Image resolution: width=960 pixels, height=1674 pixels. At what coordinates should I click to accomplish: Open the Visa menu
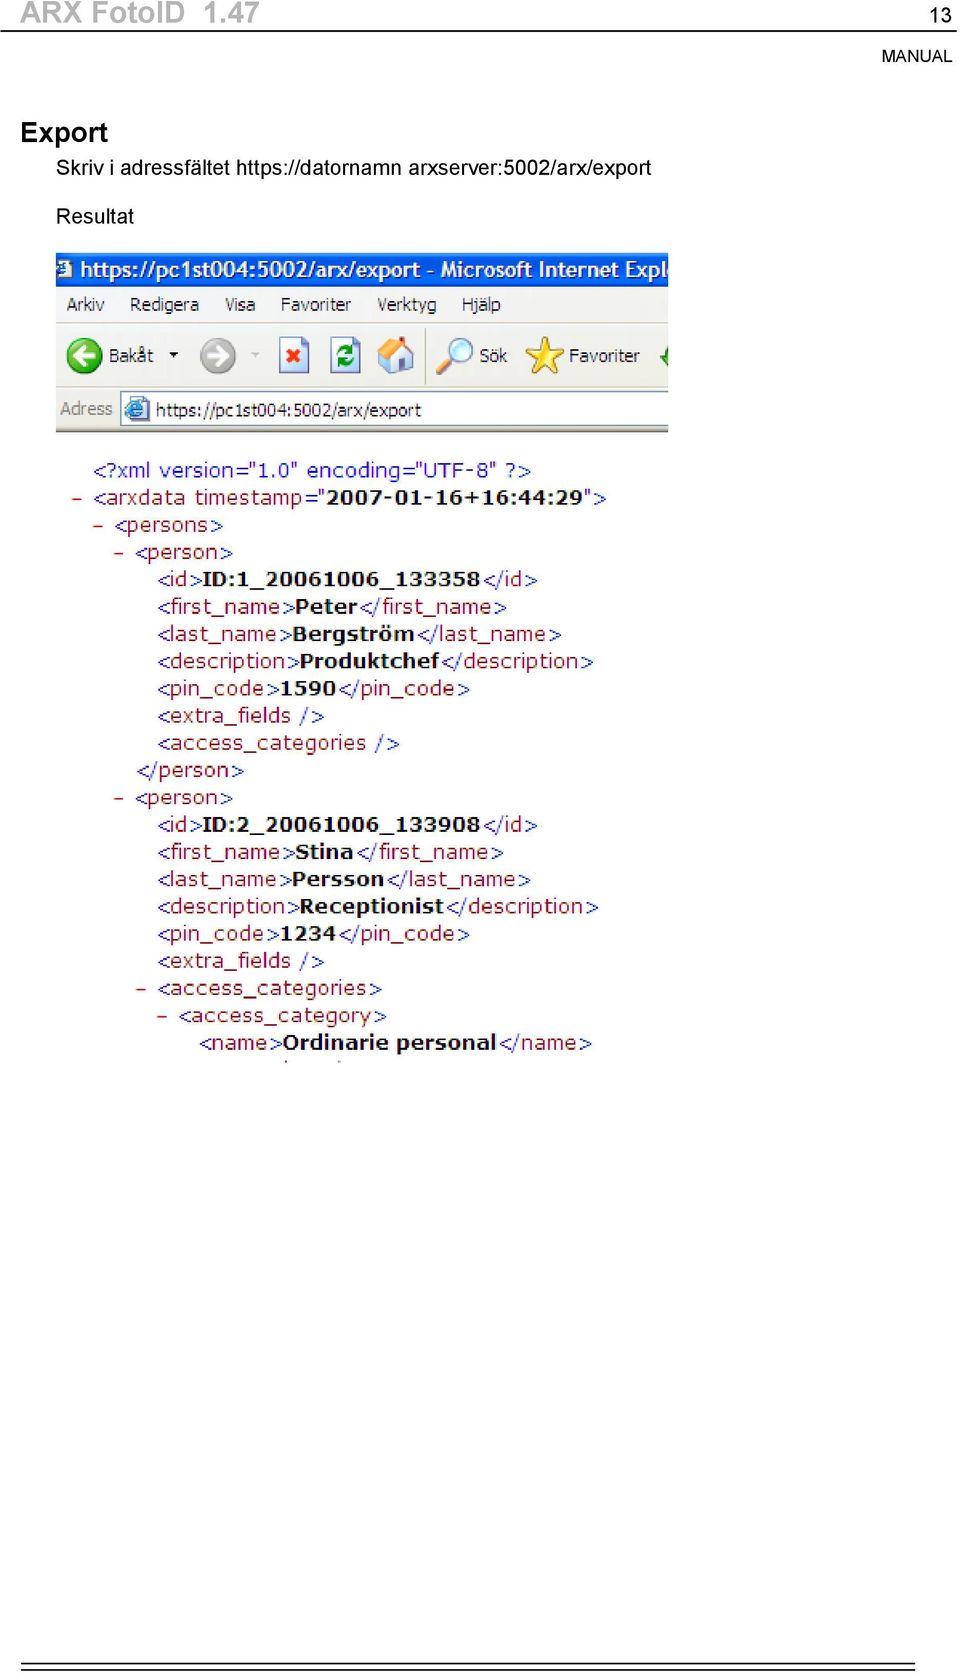(x=240, y=304)
